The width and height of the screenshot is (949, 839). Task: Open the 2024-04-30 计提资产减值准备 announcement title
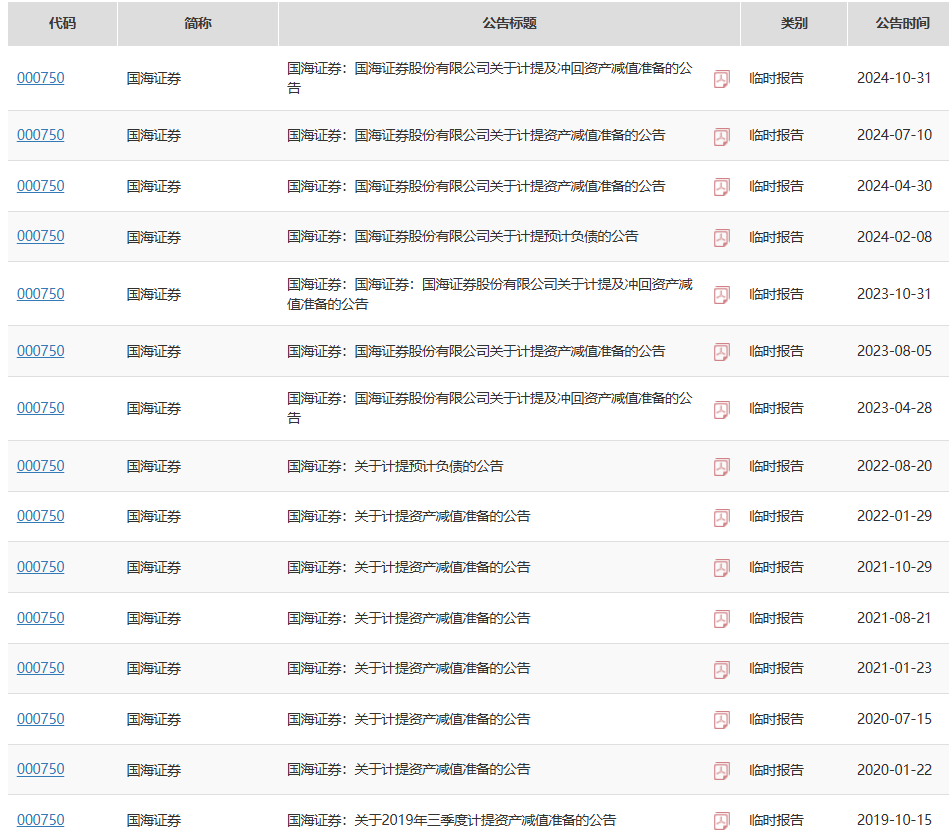[x=476, y=186]
